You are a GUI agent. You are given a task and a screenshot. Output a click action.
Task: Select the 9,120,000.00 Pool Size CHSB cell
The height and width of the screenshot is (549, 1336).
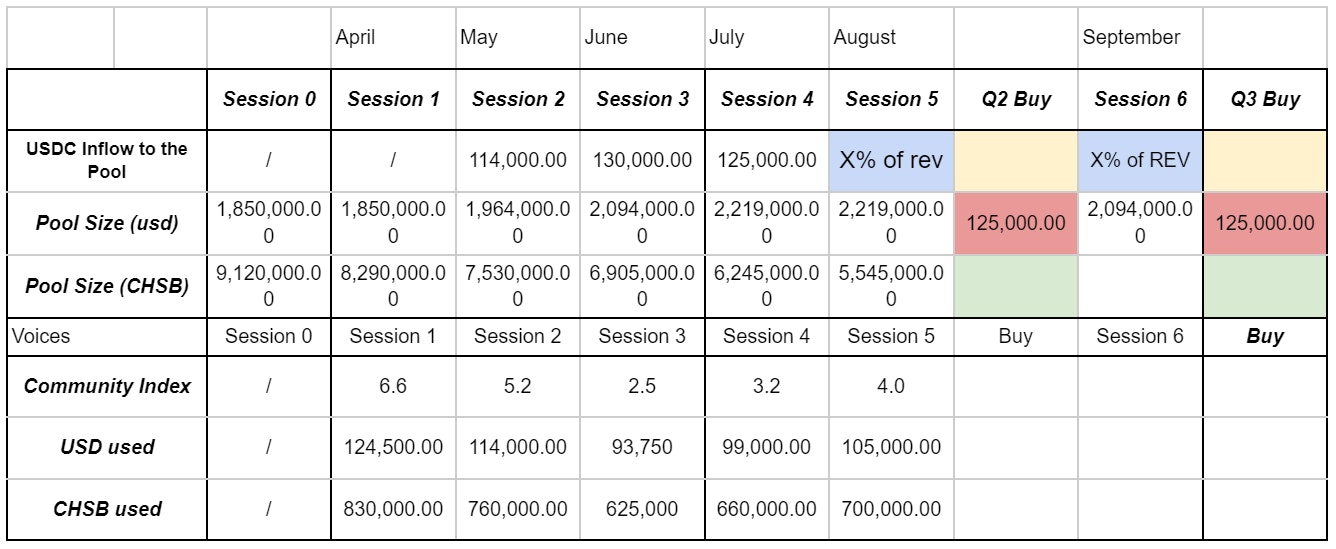(269, 285)
